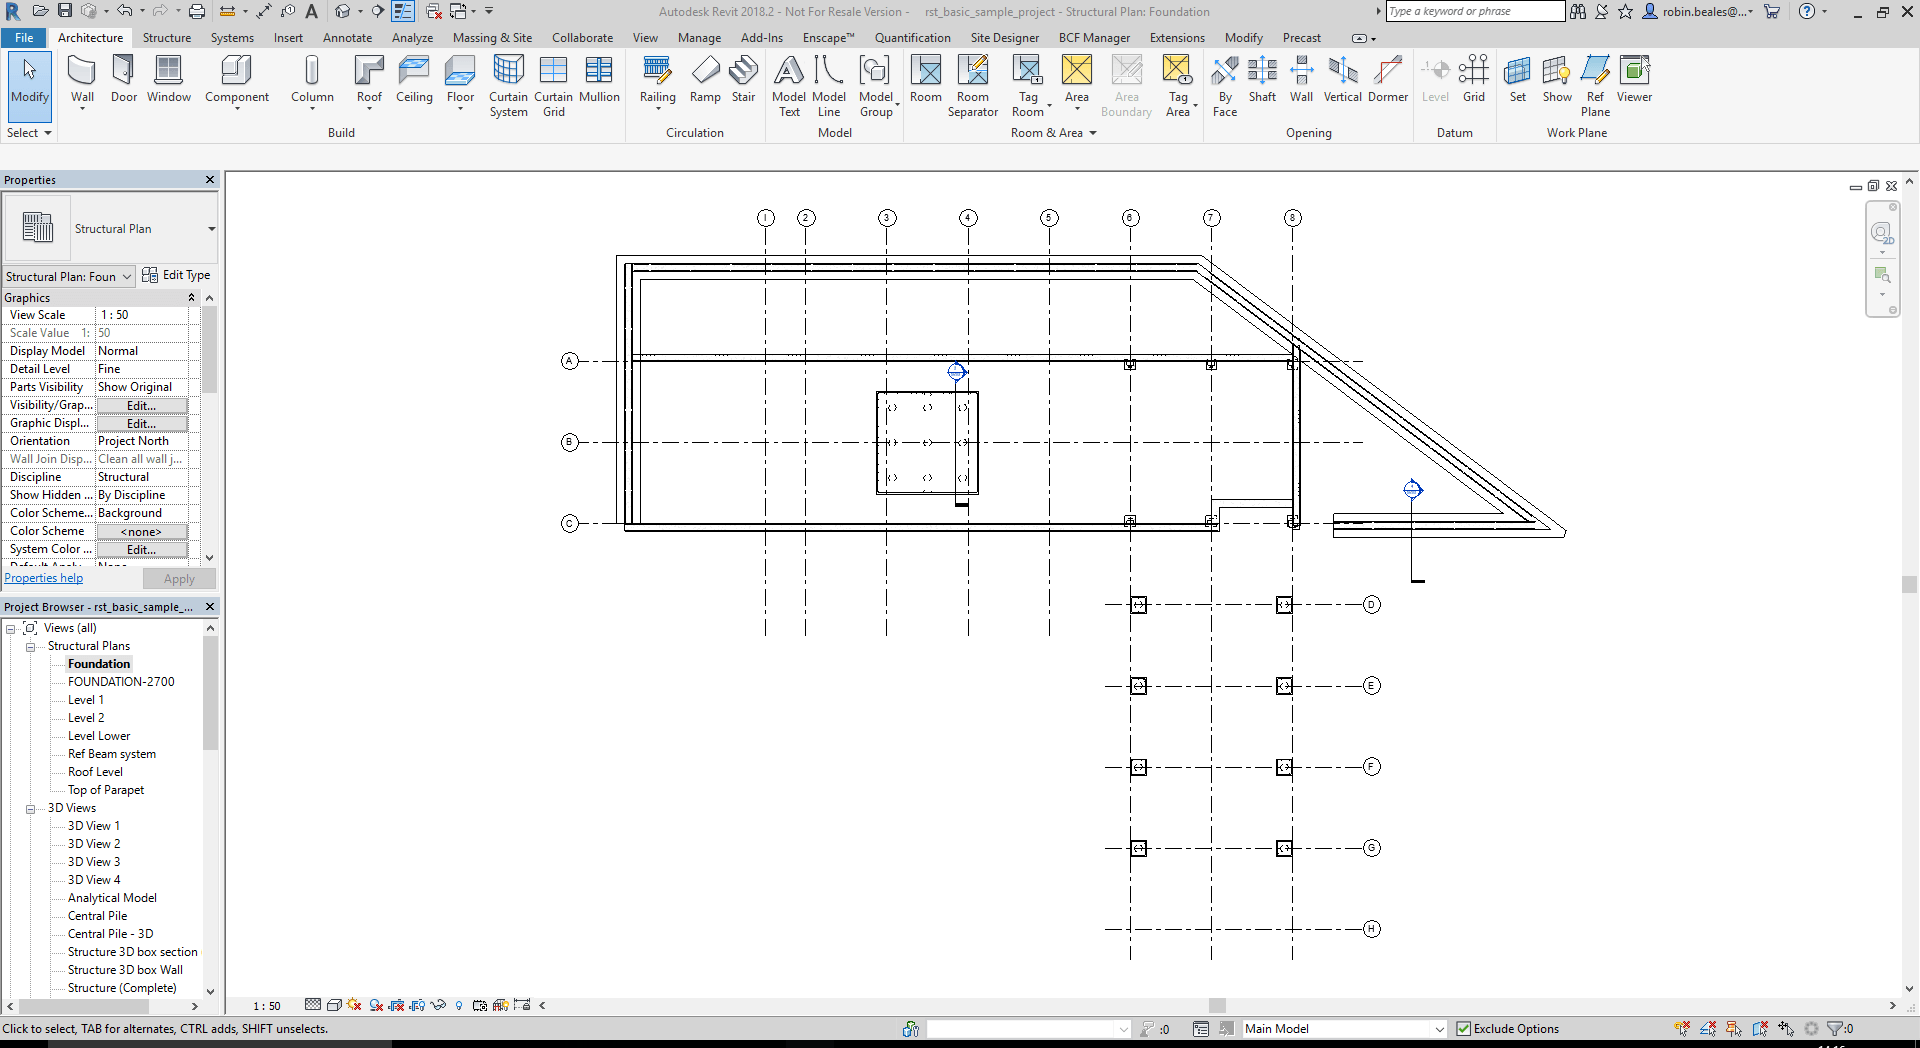Open the Structure ribbon tab
The image size is (1920, 1048).
167,38
